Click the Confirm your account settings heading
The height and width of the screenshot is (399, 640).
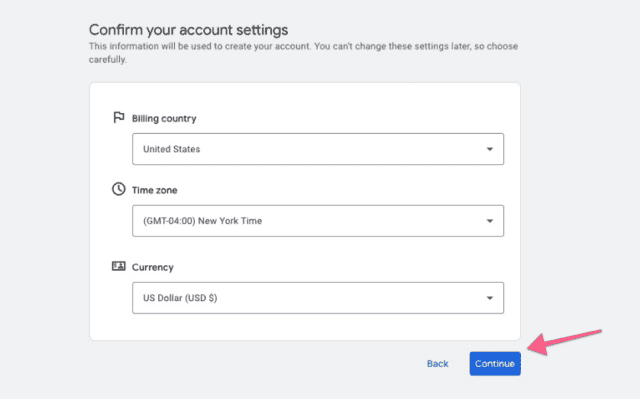tap(189, 30)
